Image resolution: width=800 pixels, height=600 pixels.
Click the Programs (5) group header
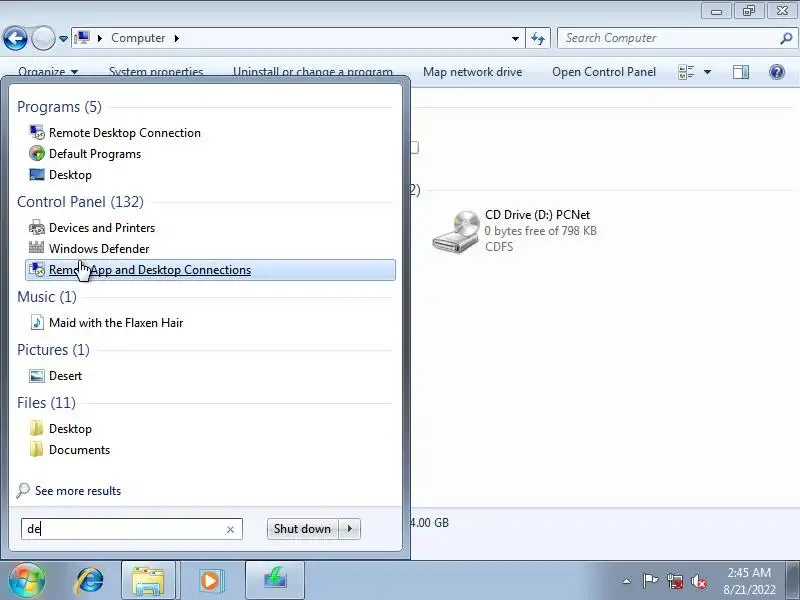tap(59, 107)
